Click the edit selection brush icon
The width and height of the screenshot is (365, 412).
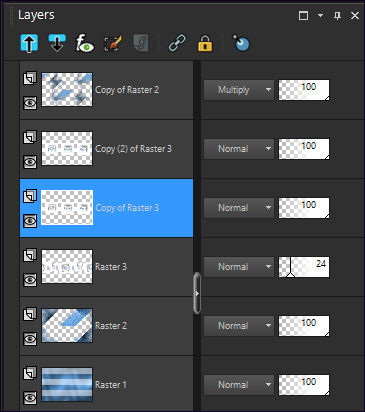click(113, 43)
